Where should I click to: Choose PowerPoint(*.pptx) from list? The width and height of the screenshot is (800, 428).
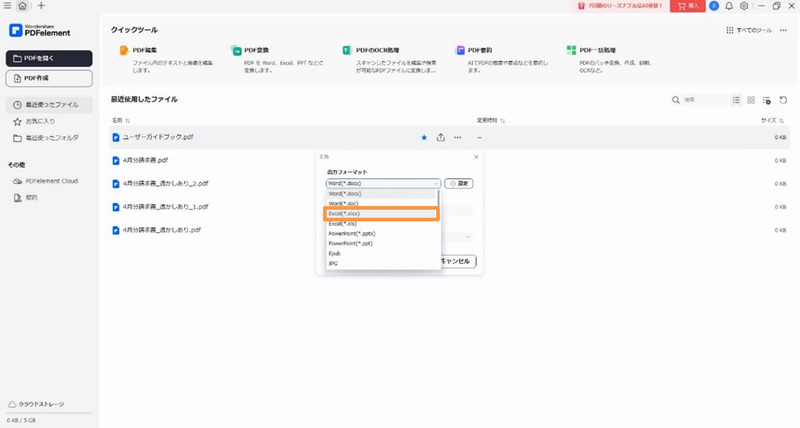tap(381, 234)
